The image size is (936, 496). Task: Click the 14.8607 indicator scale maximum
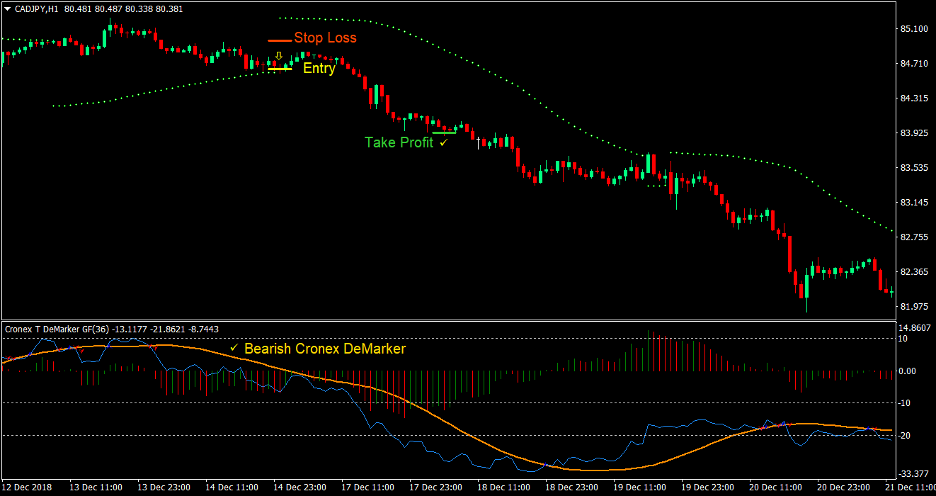click(915, 328)
